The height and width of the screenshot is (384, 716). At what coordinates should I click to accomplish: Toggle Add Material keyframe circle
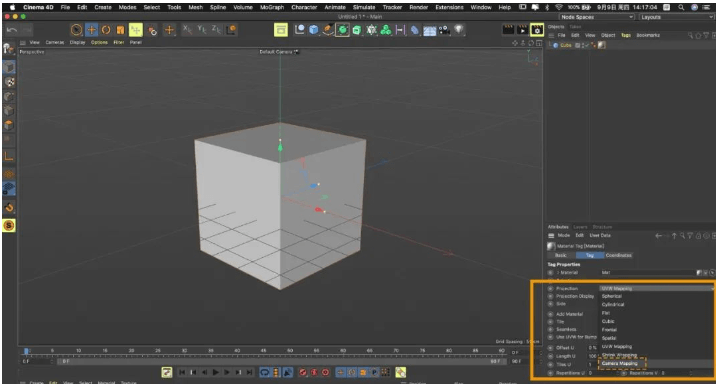tap(550, 314)
